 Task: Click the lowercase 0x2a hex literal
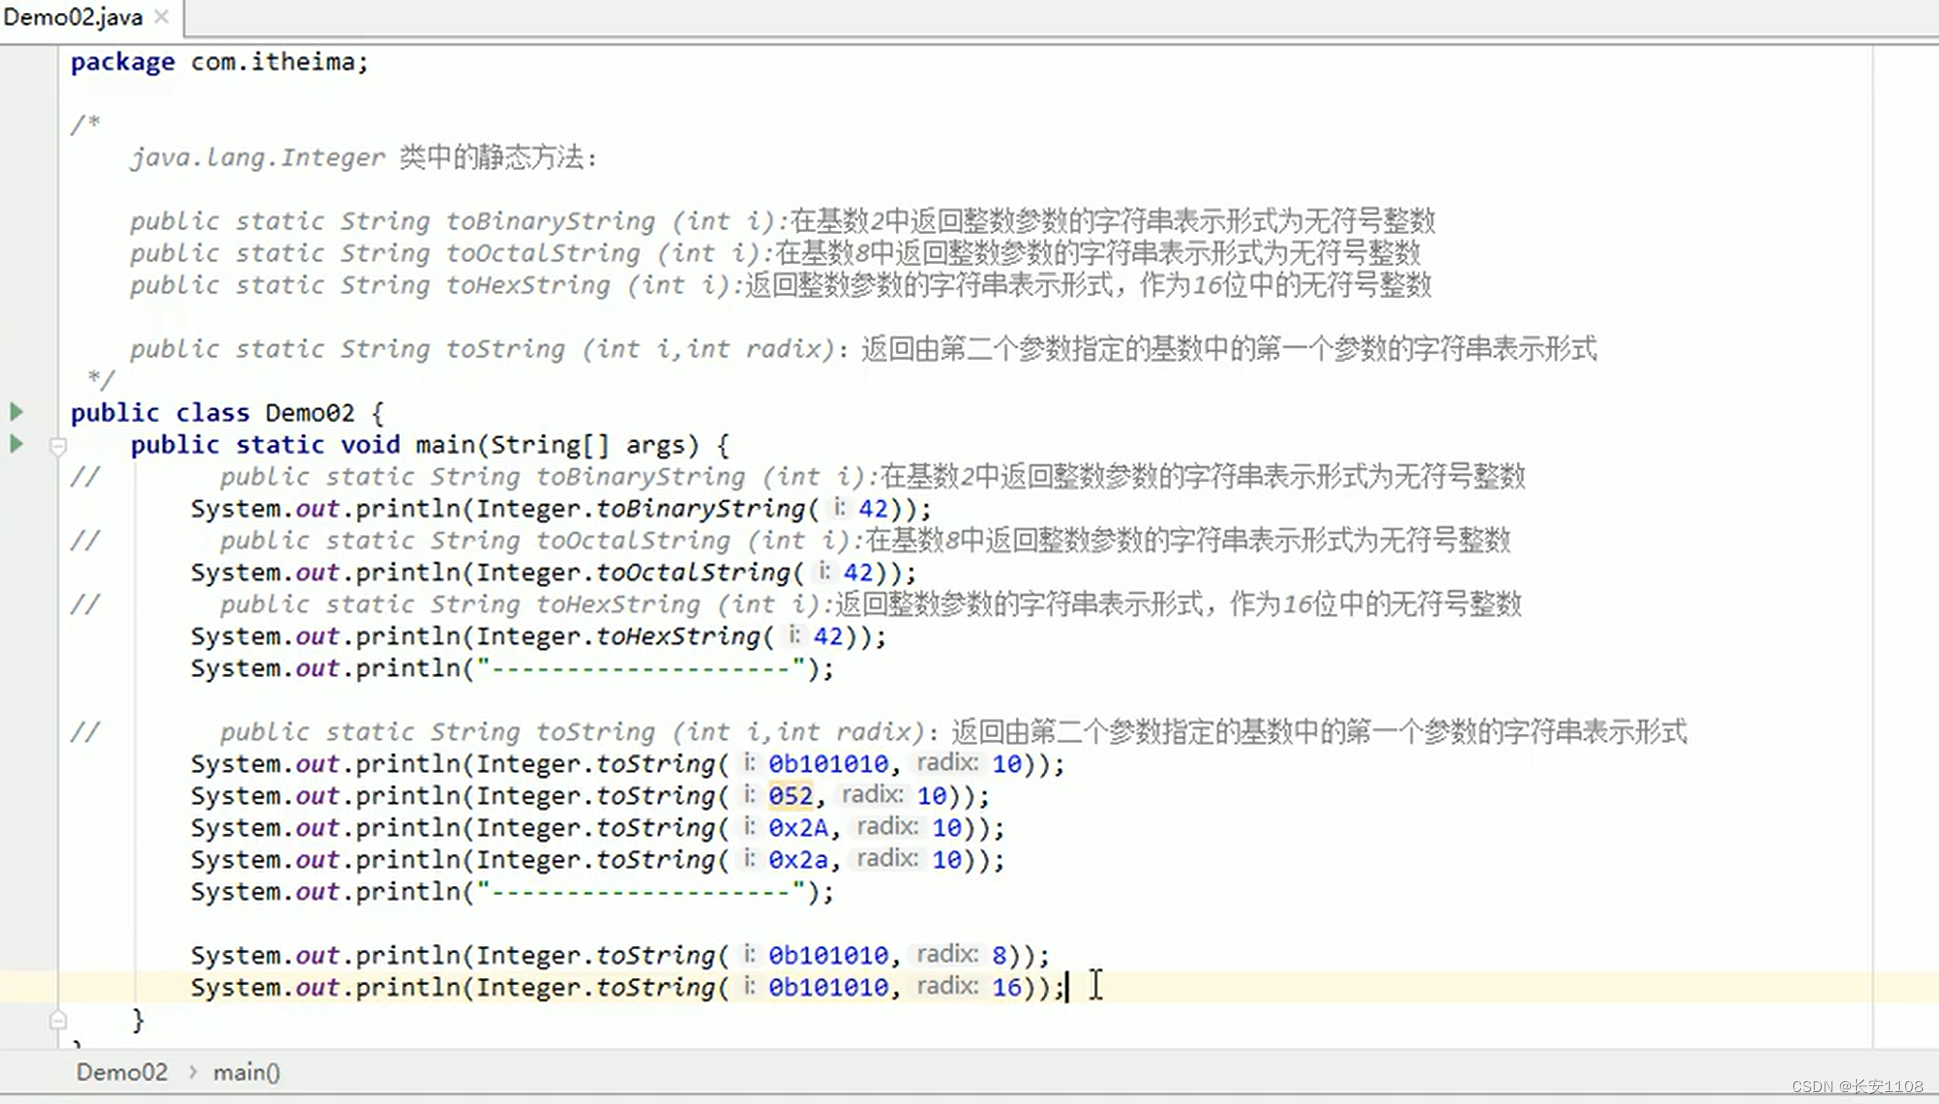798,860
